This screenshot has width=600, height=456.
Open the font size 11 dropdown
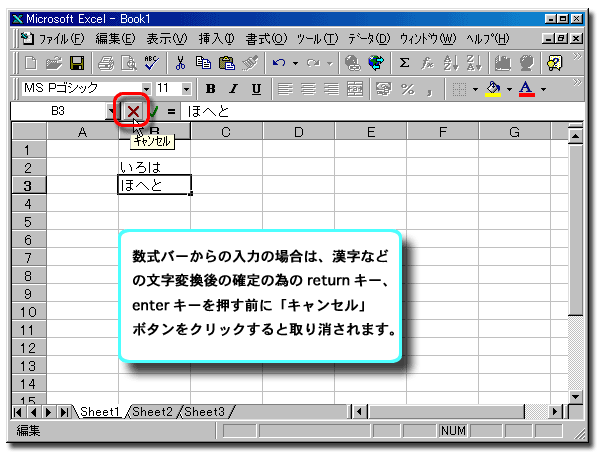(x=186, y=89)
